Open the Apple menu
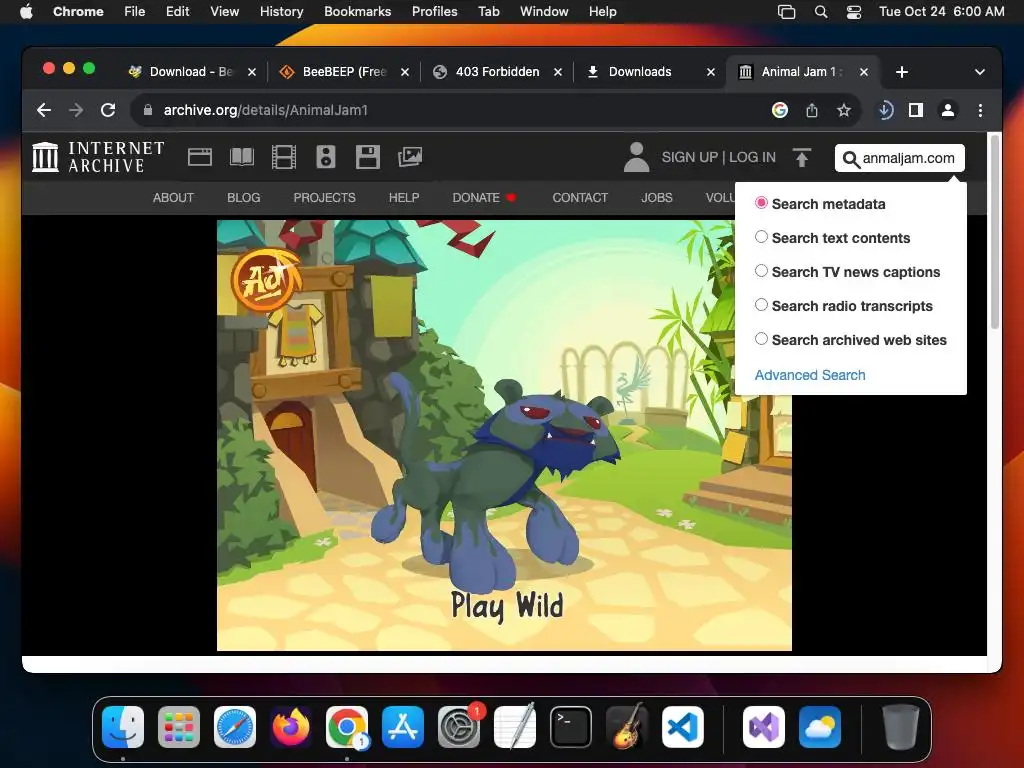 (x=26, y=12)
